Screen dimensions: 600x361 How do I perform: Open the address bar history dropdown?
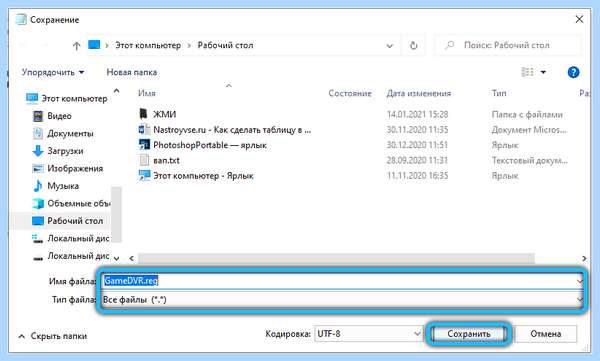coord(390,46)
